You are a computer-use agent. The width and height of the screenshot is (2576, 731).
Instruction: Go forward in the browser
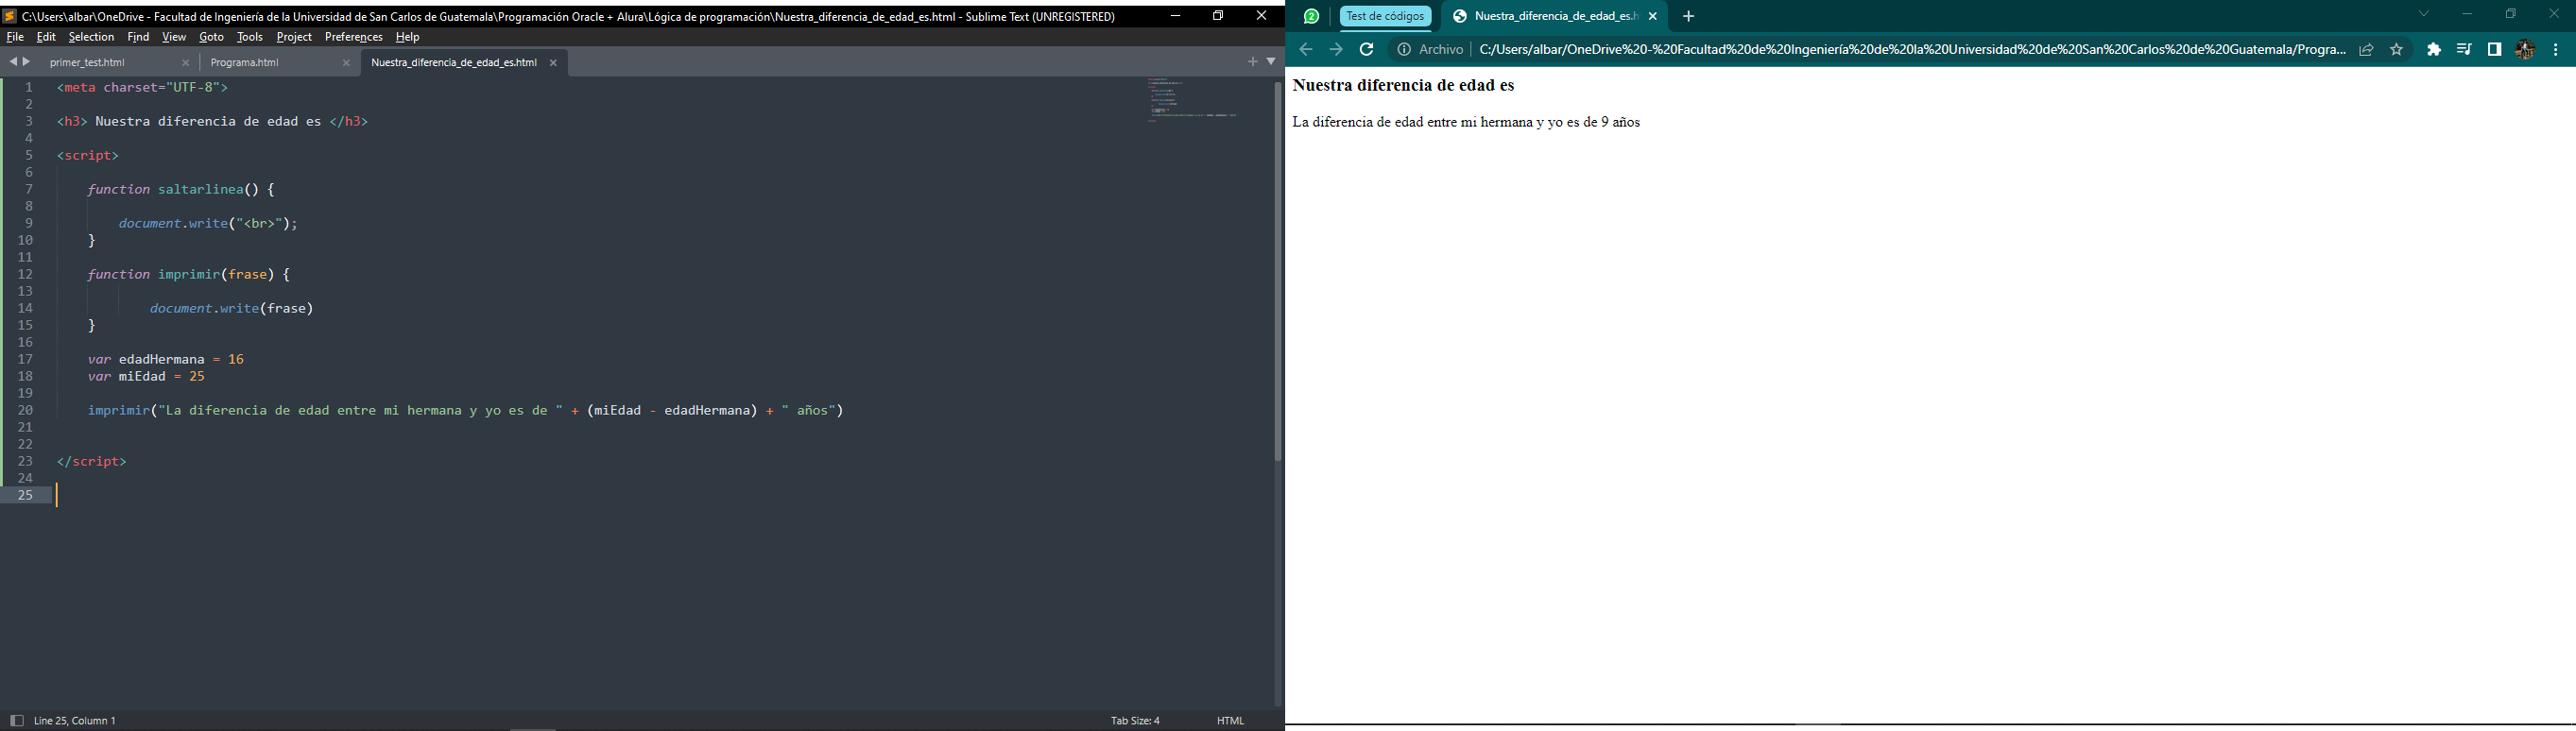(x=1336, y=49)
